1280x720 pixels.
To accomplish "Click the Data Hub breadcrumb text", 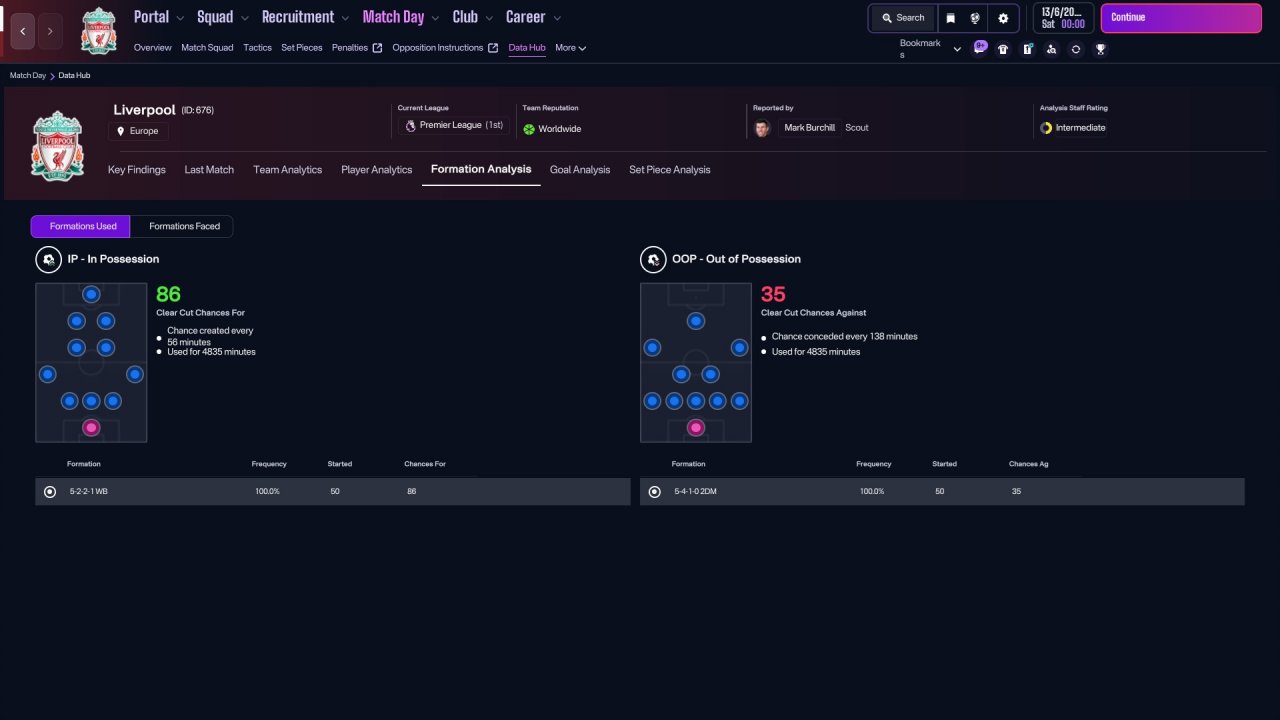I will click(74, 76).
